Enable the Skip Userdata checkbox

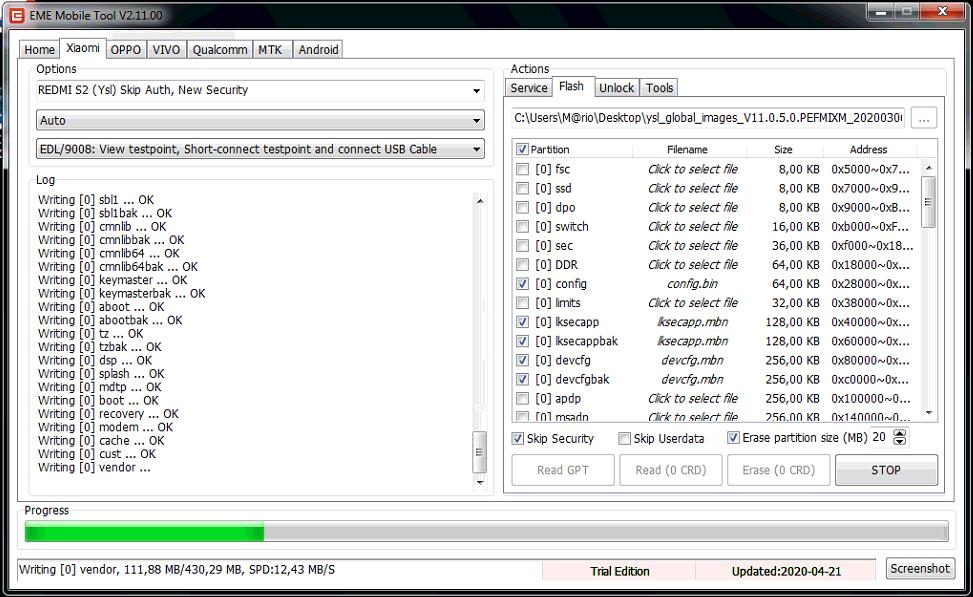pos(624,439)
